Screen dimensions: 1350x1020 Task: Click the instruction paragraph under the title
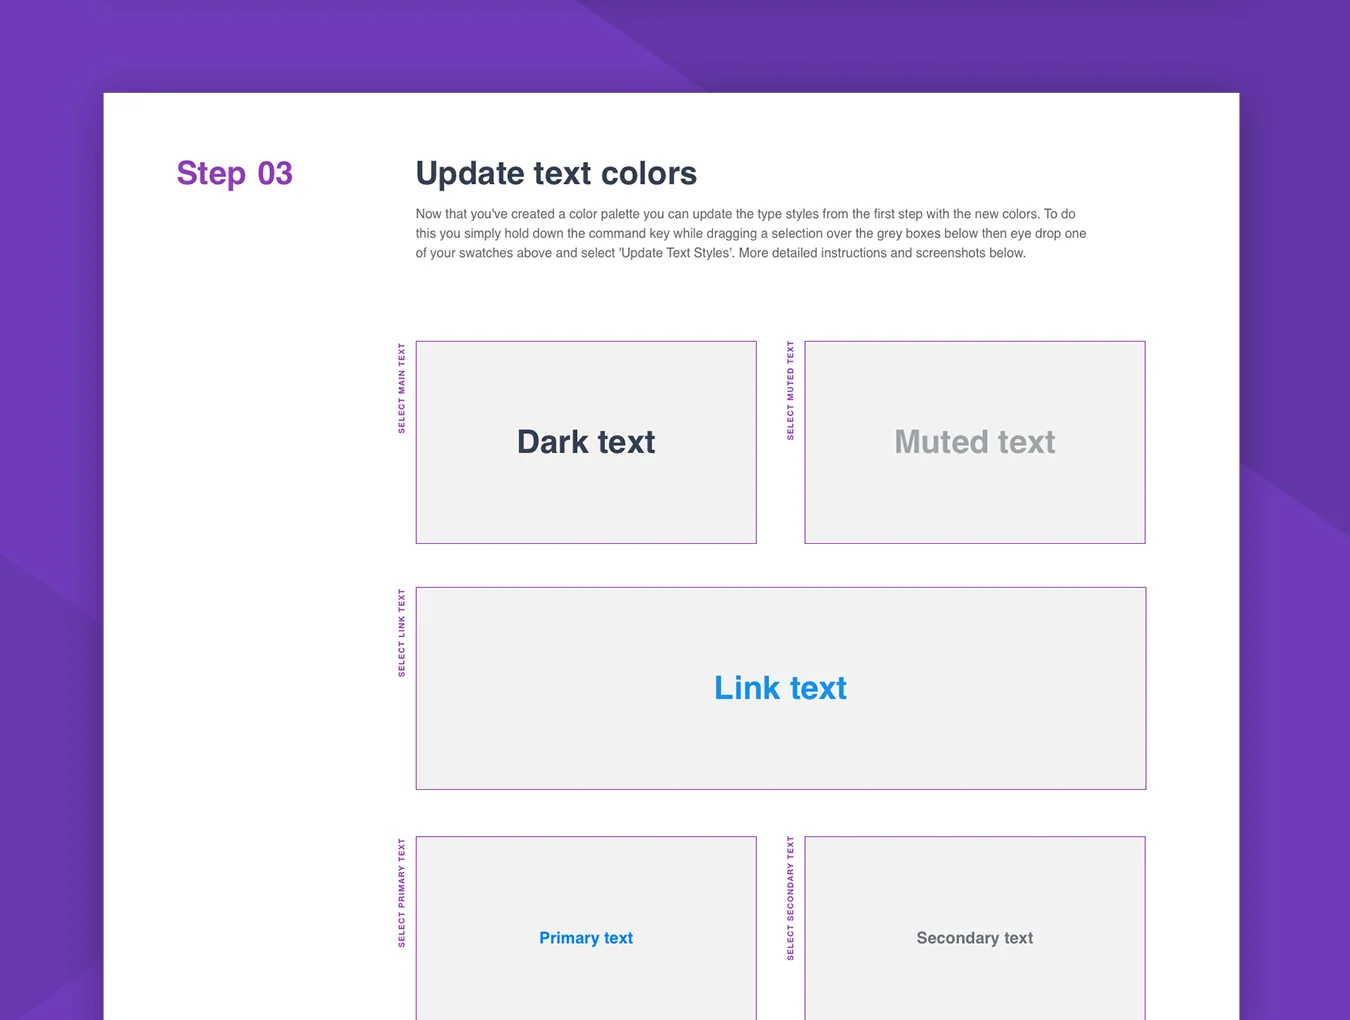click(x=751, y=233)
